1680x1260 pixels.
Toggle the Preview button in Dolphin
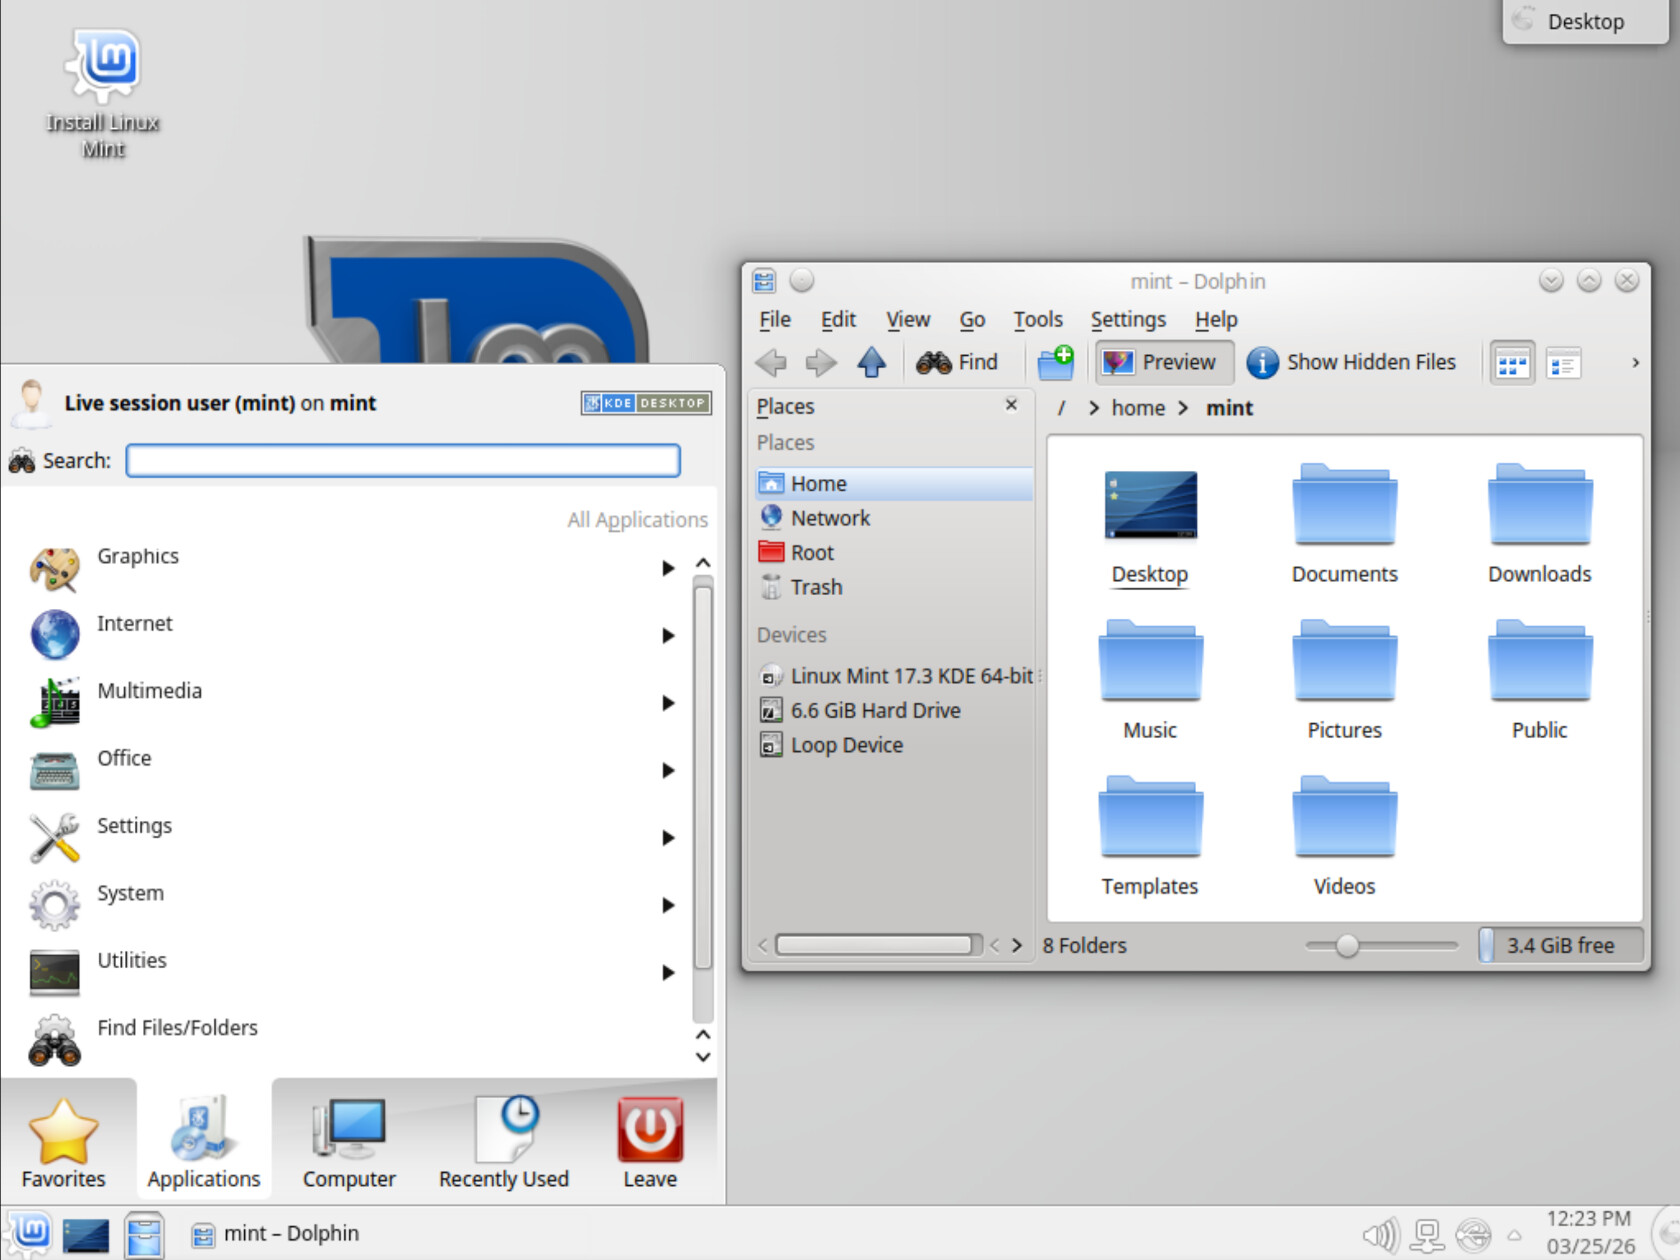1163,362
